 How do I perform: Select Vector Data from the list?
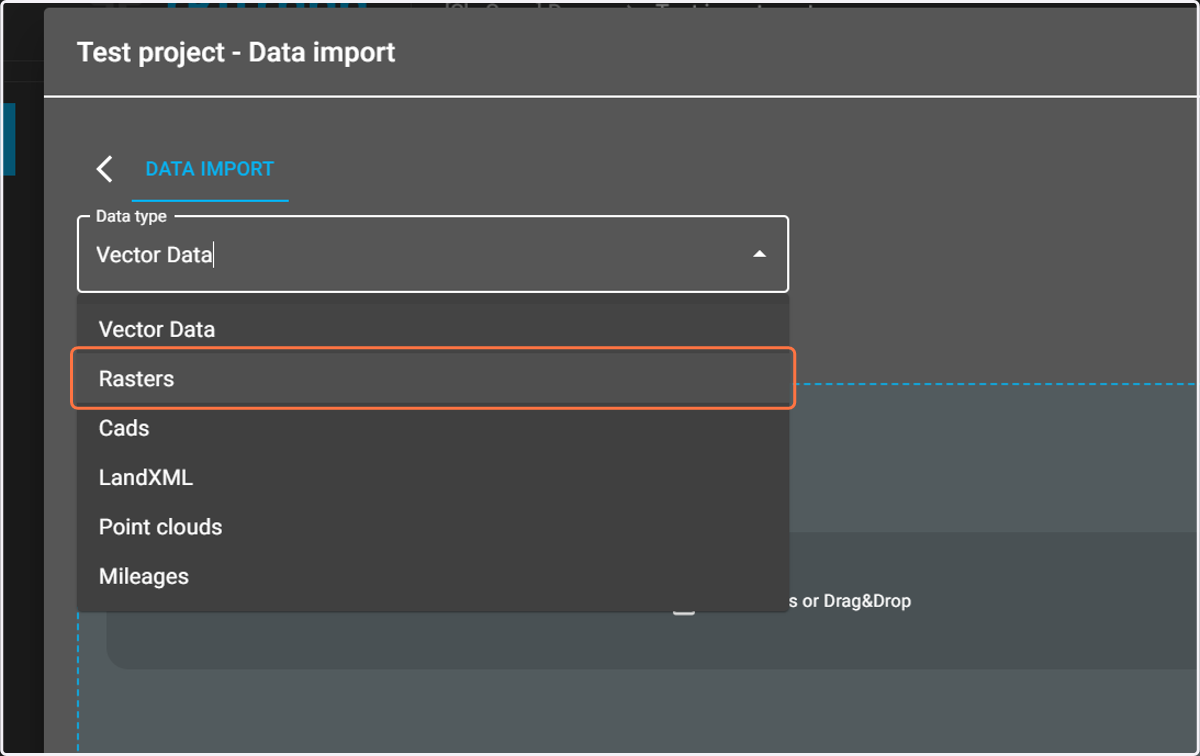433,329
